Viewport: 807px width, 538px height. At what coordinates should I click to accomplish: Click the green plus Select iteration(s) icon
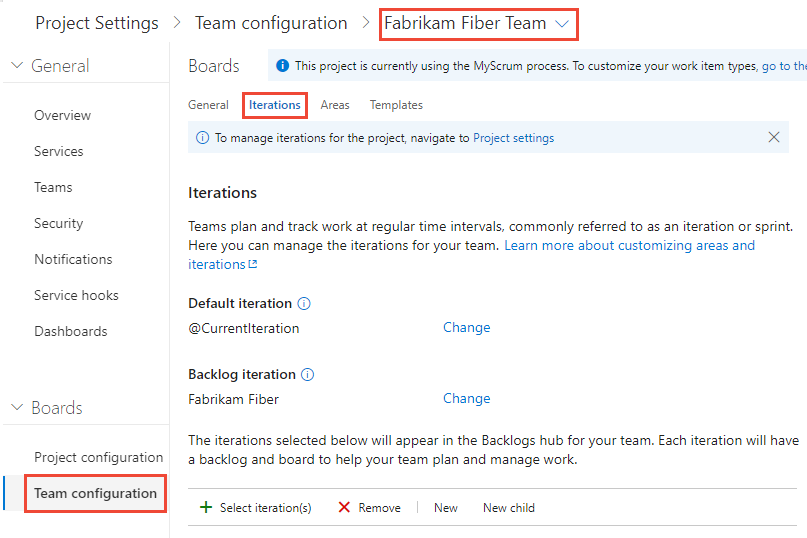point(206,508)
